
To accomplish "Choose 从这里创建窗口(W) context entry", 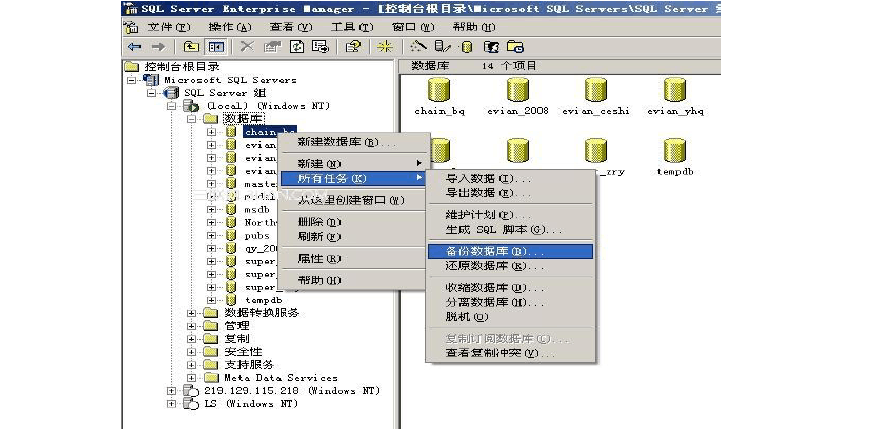I will coord(353,200).
